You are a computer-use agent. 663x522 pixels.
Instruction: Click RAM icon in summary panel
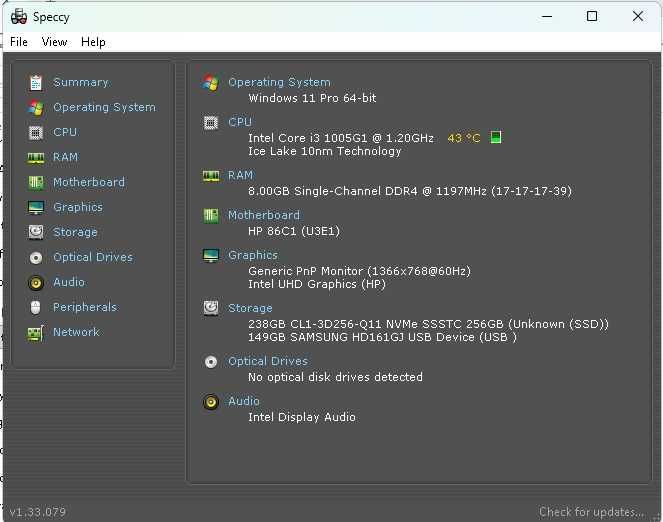point(211,176)
